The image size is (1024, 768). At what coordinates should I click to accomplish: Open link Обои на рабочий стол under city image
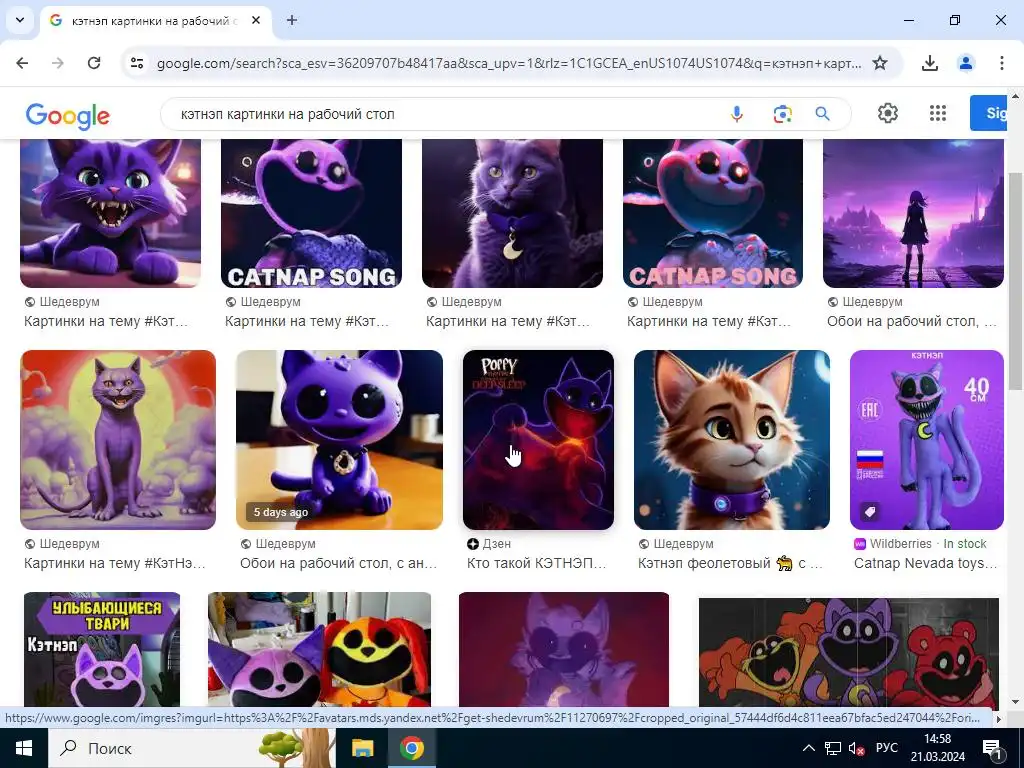pyautogui.click(x=912, y=321)
